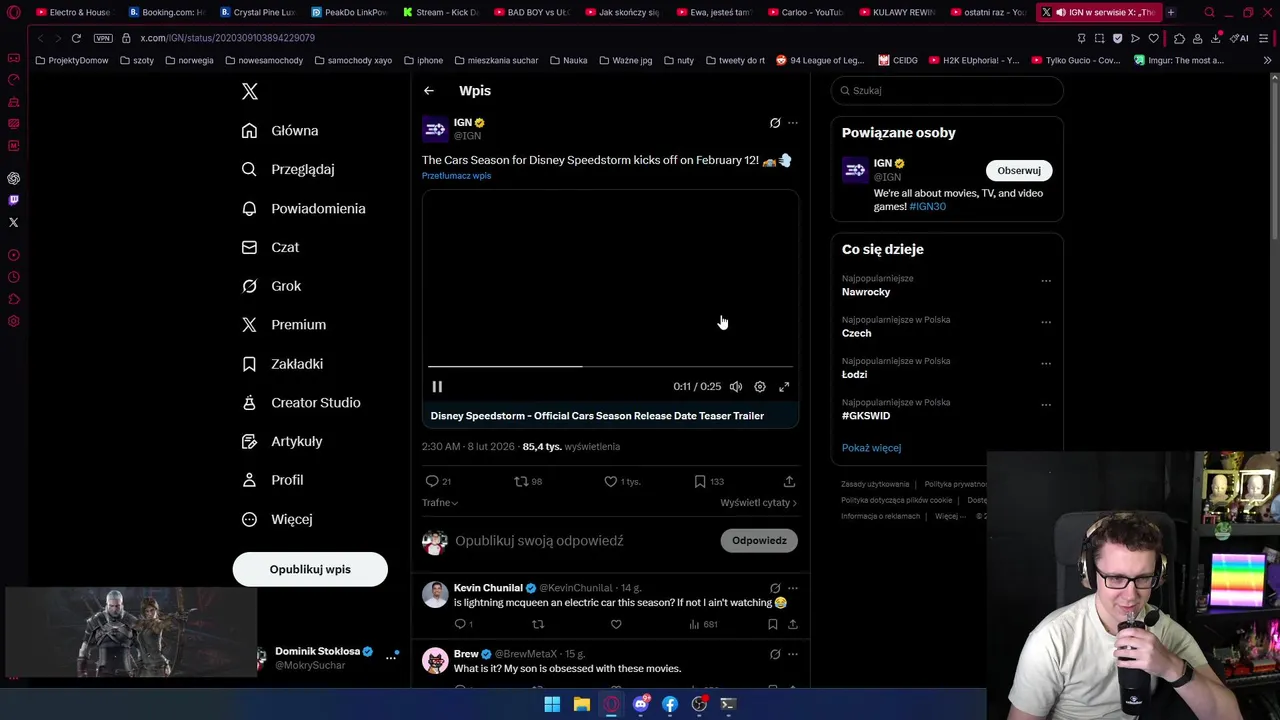Switch to the Stream - Kick tab
1280x720 pixels.
(x=441, y=12)
